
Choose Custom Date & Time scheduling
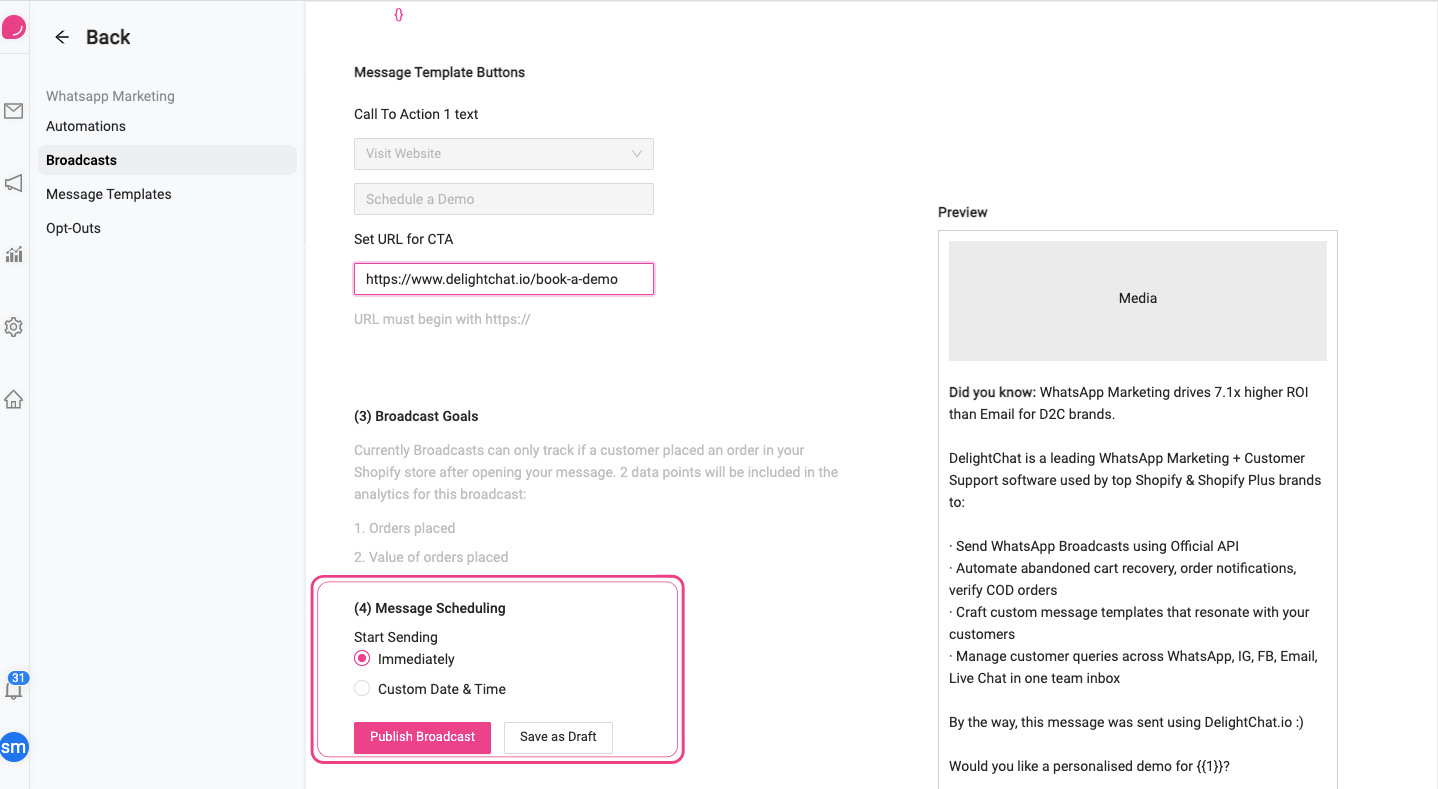coord(361,688)
